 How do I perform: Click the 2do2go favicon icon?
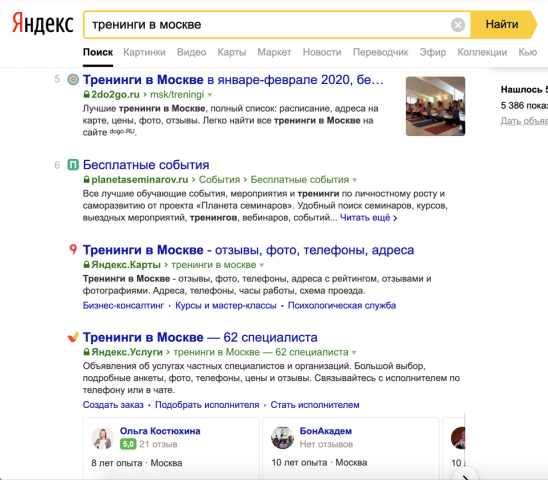73,80
